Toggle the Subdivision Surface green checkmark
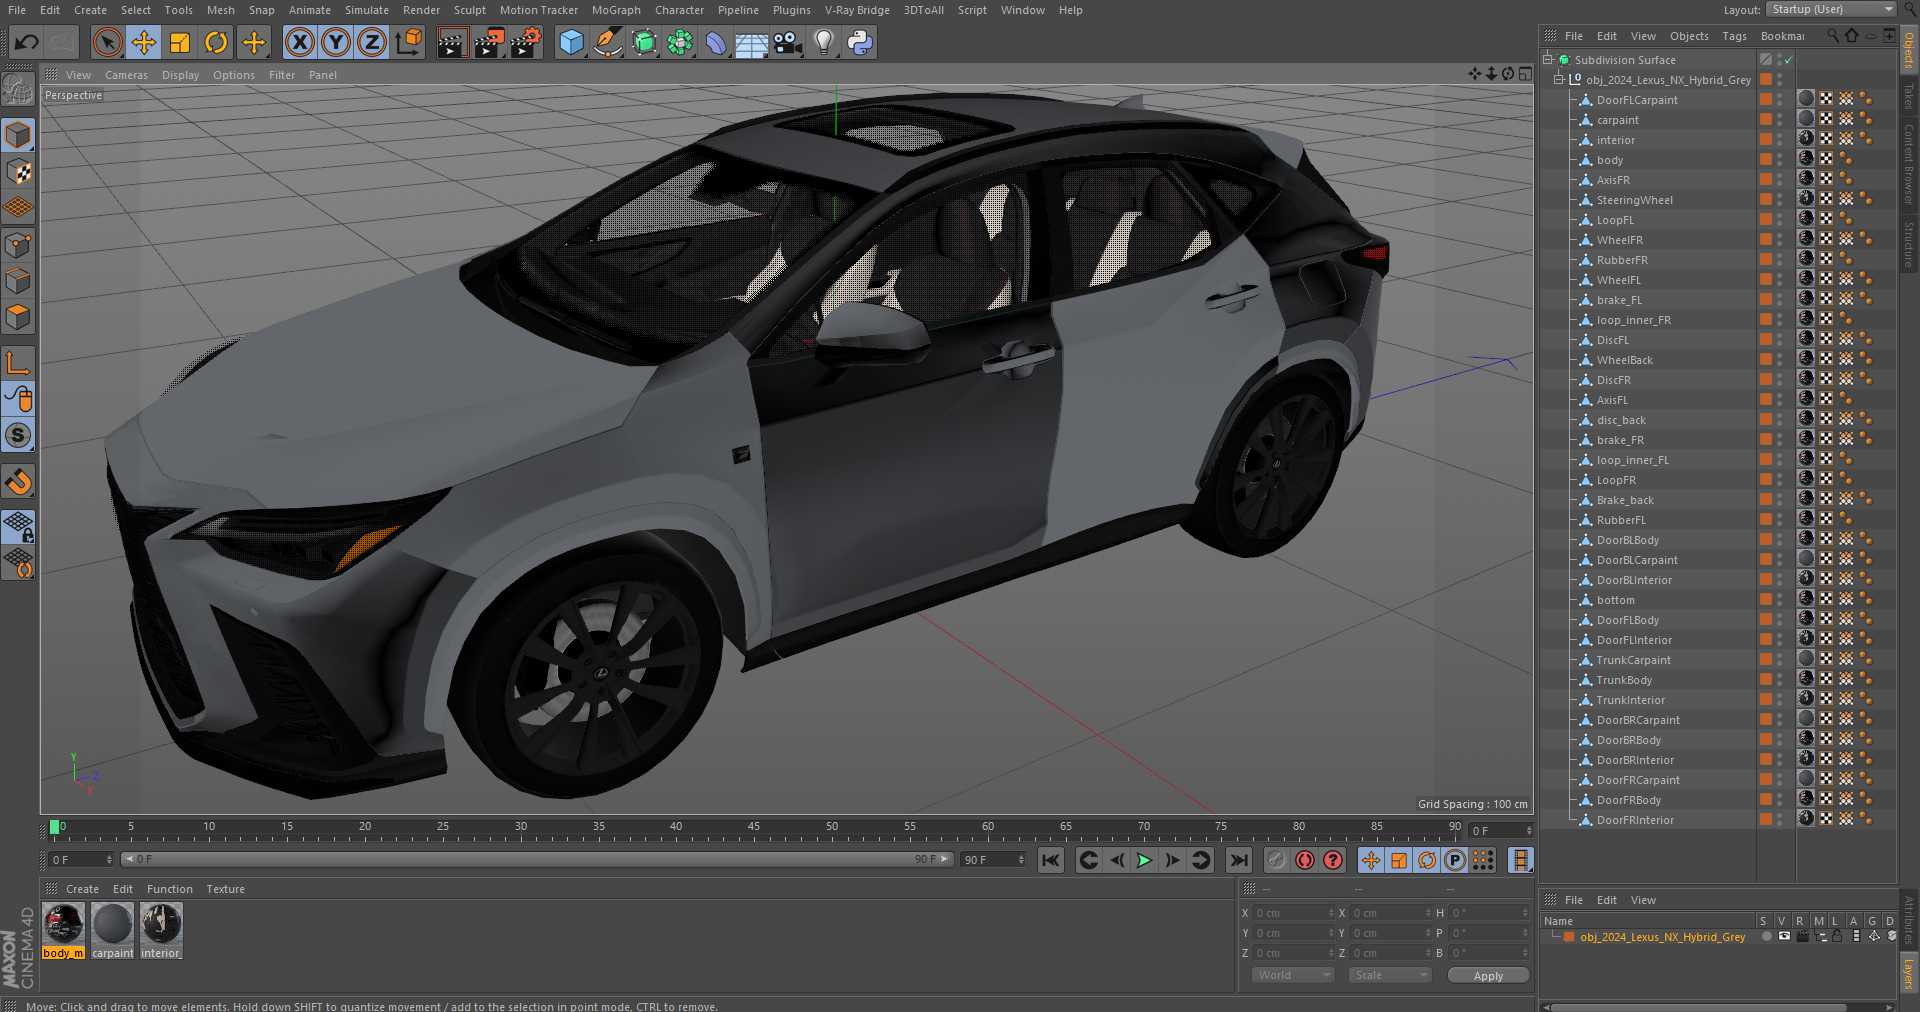This screenshot has height=1012, width=1920. (1788, 60)
